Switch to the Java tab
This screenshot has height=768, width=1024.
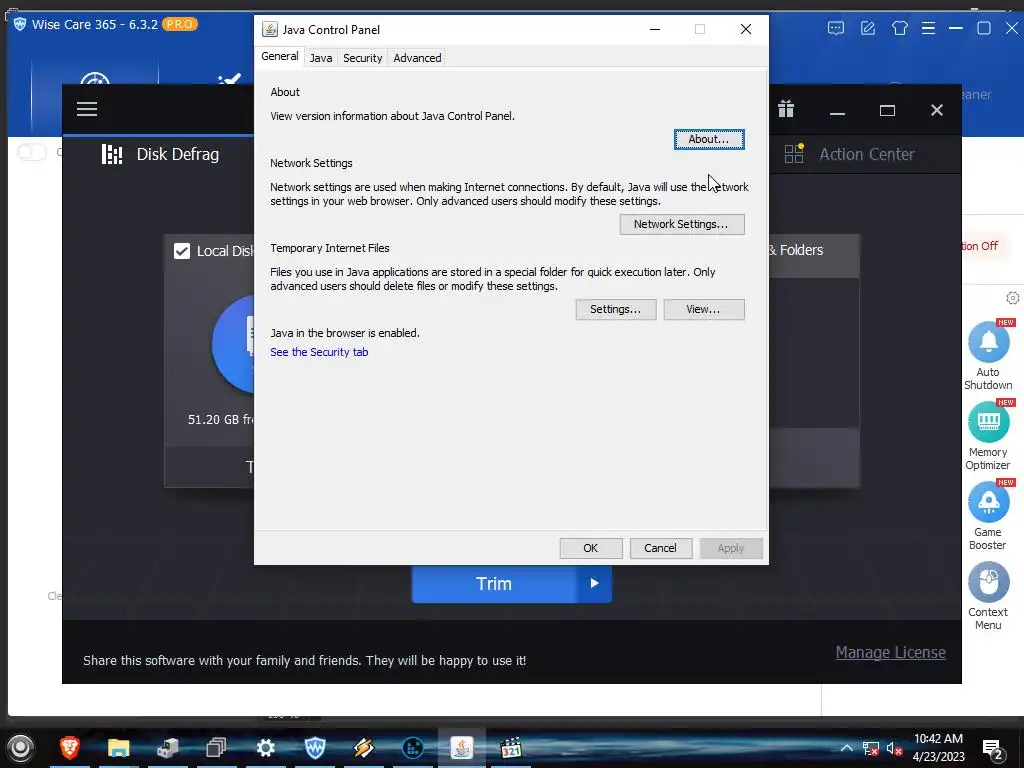pos(321,58)
